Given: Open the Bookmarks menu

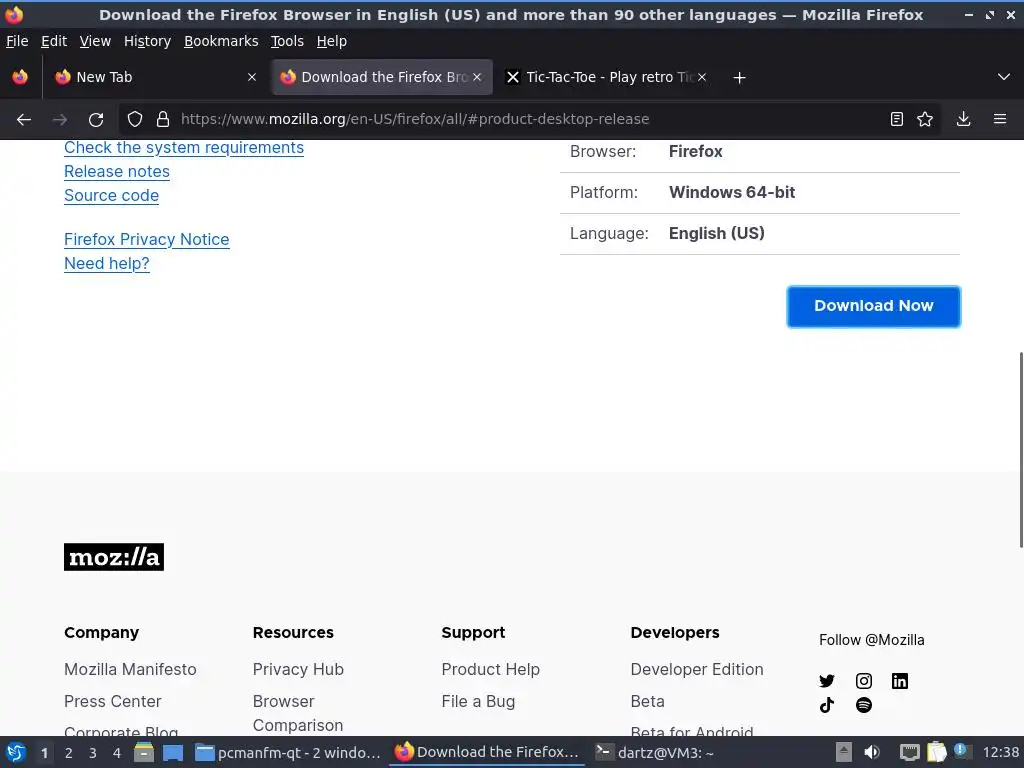Looking at the screenshot, I should pos(221,41).
